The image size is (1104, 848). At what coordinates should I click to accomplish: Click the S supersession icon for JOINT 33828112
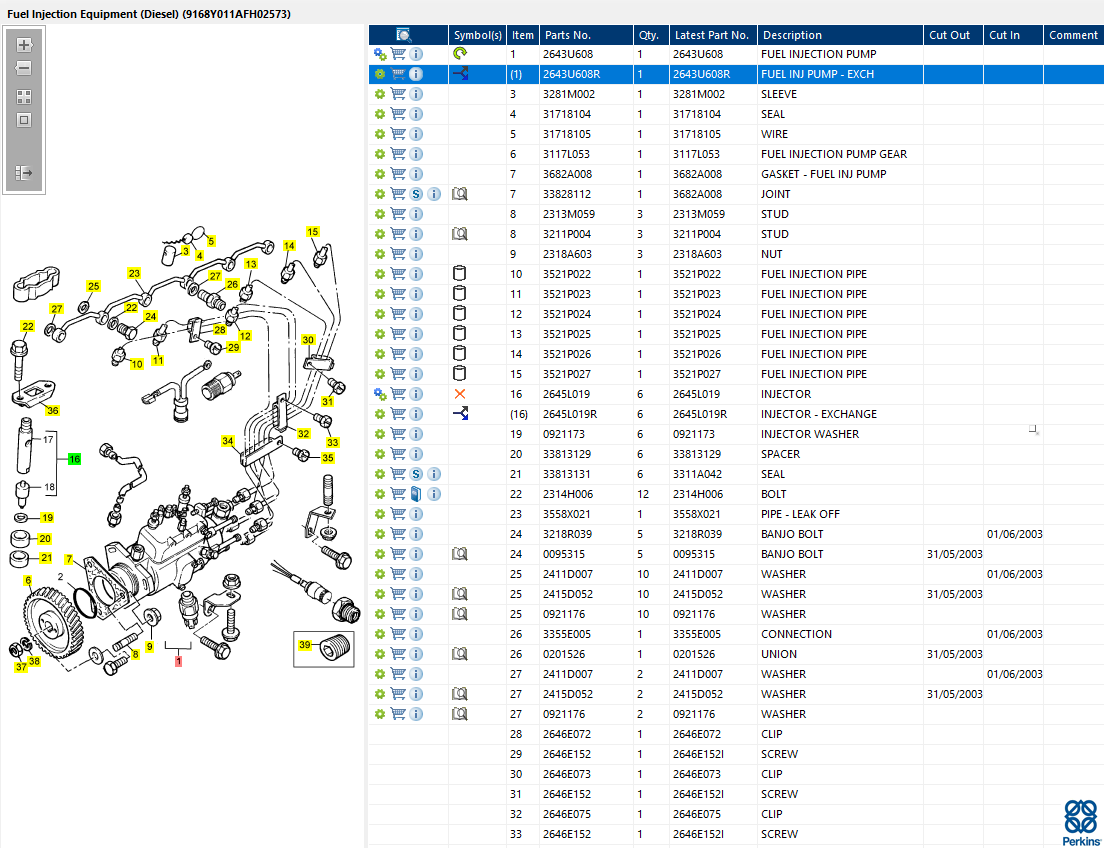(416, 194)
